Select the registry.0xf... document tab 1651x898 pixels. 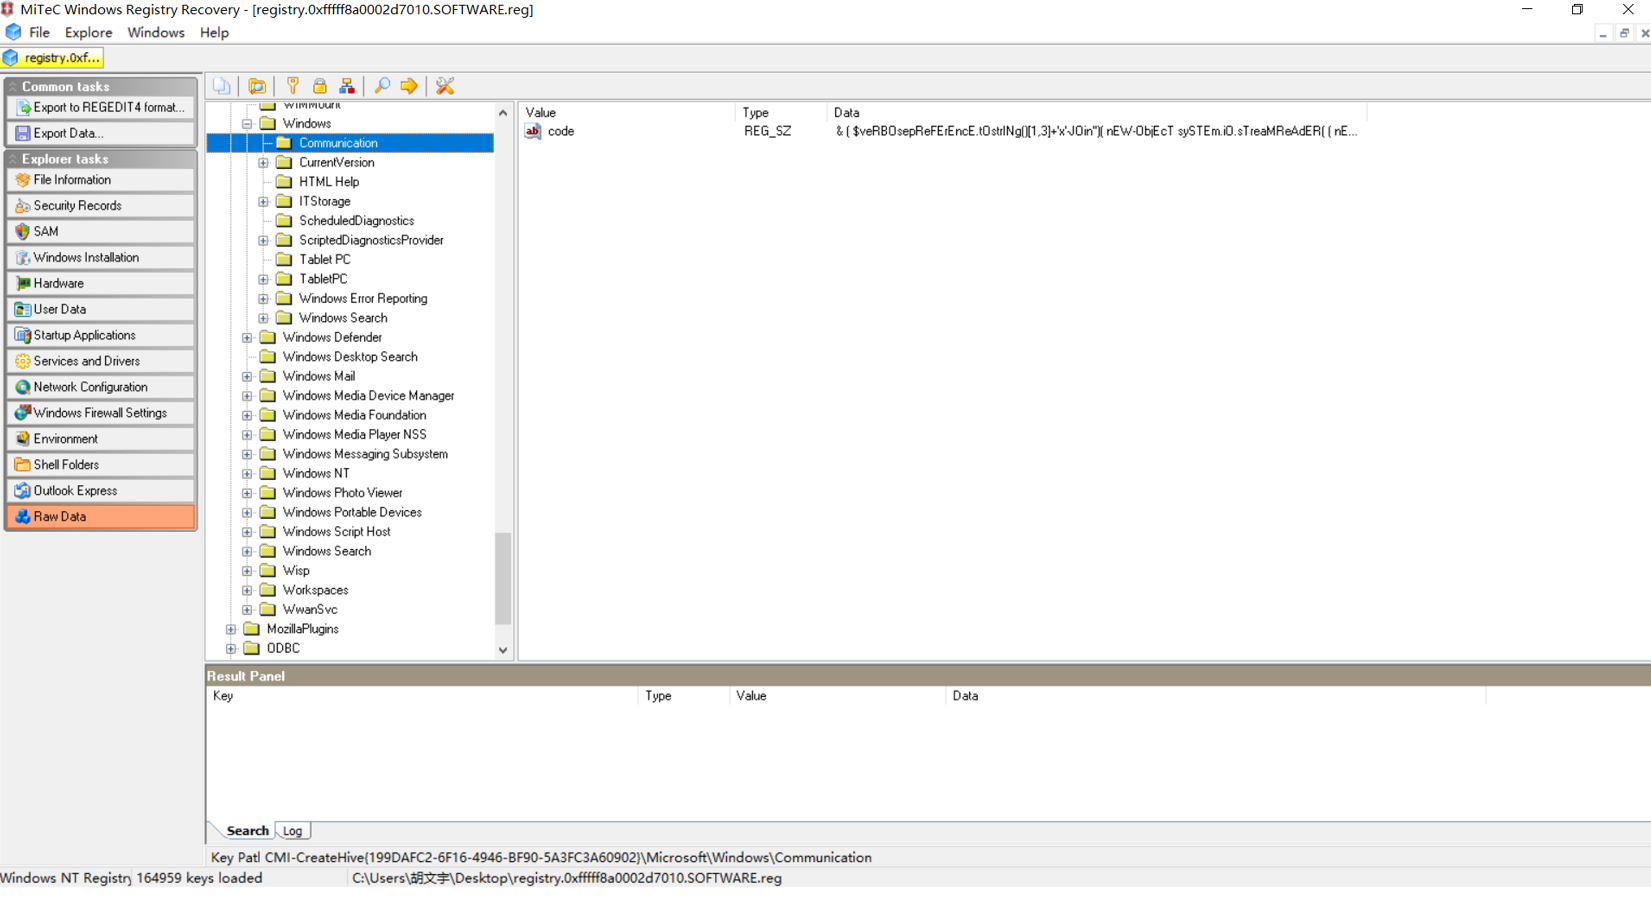(53, 58)
